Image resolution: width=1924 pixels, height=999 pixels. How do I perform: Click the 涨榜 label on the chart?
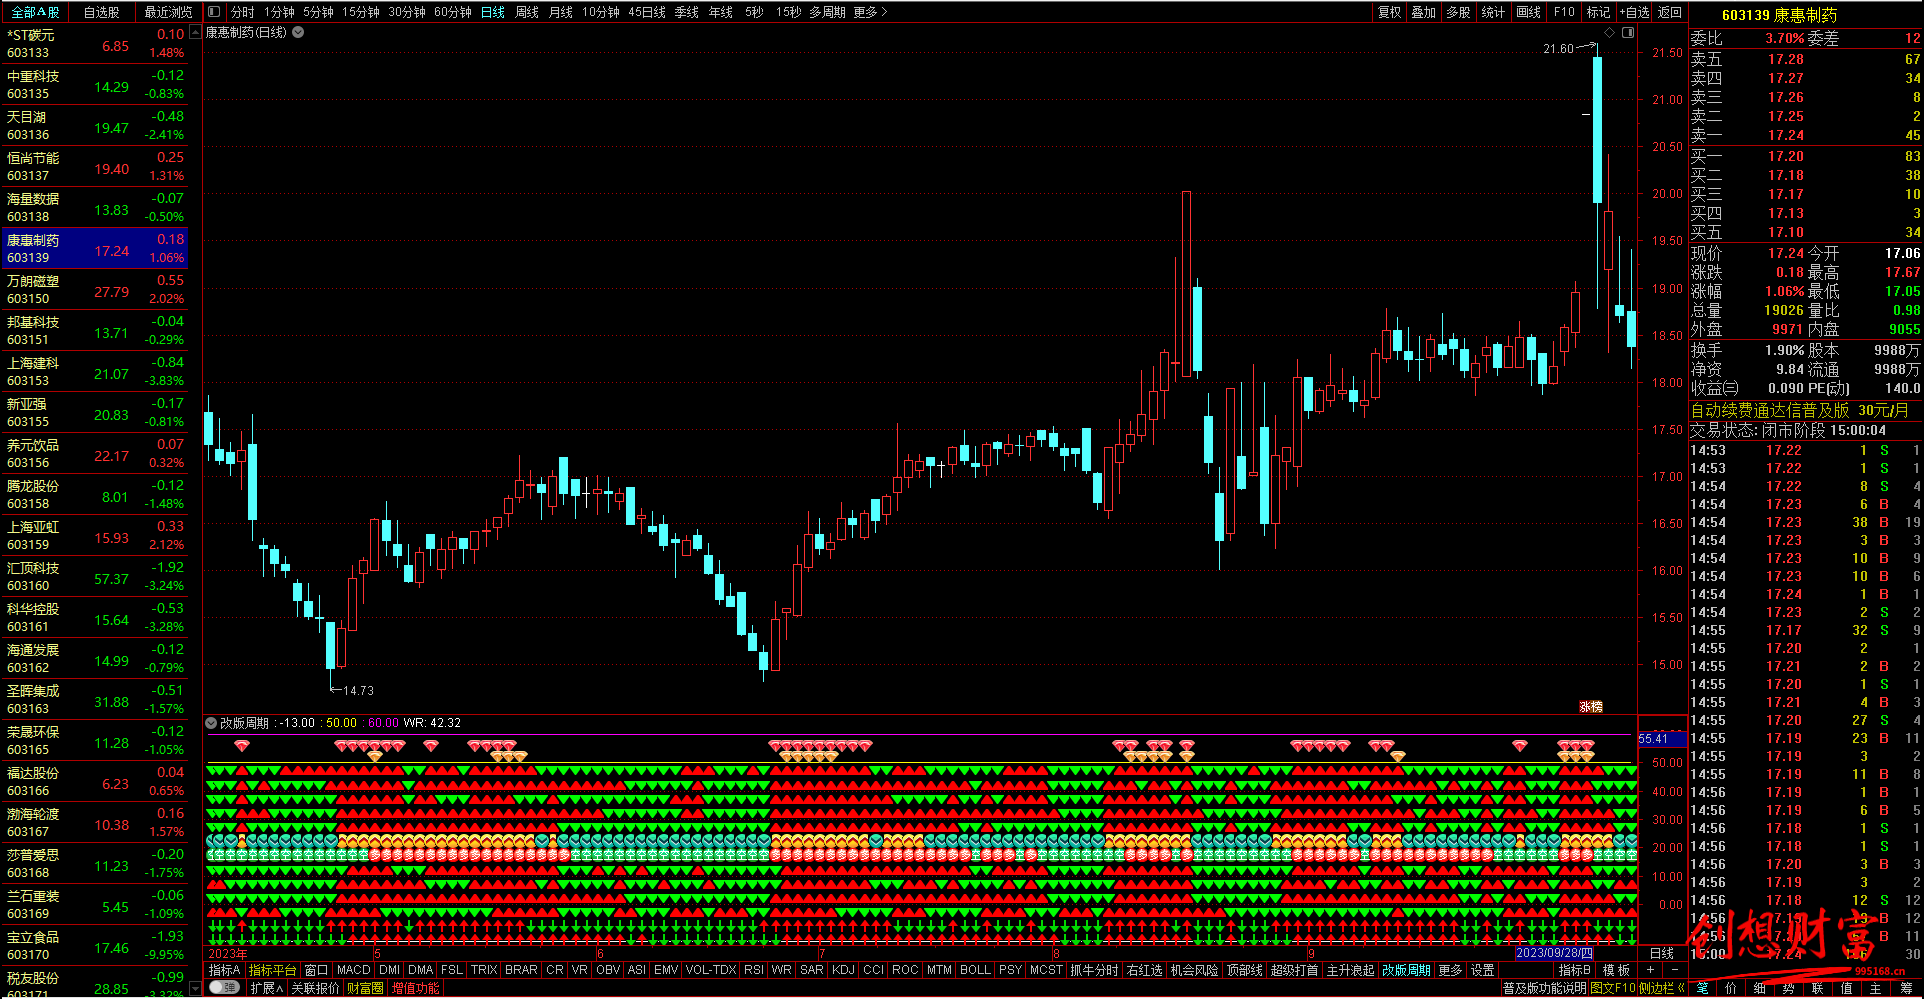pos(1591,706)
